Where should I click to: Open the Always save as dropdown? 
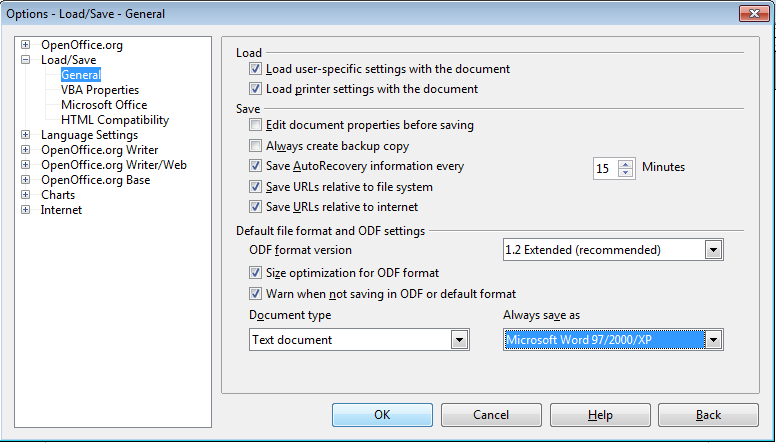713,340
